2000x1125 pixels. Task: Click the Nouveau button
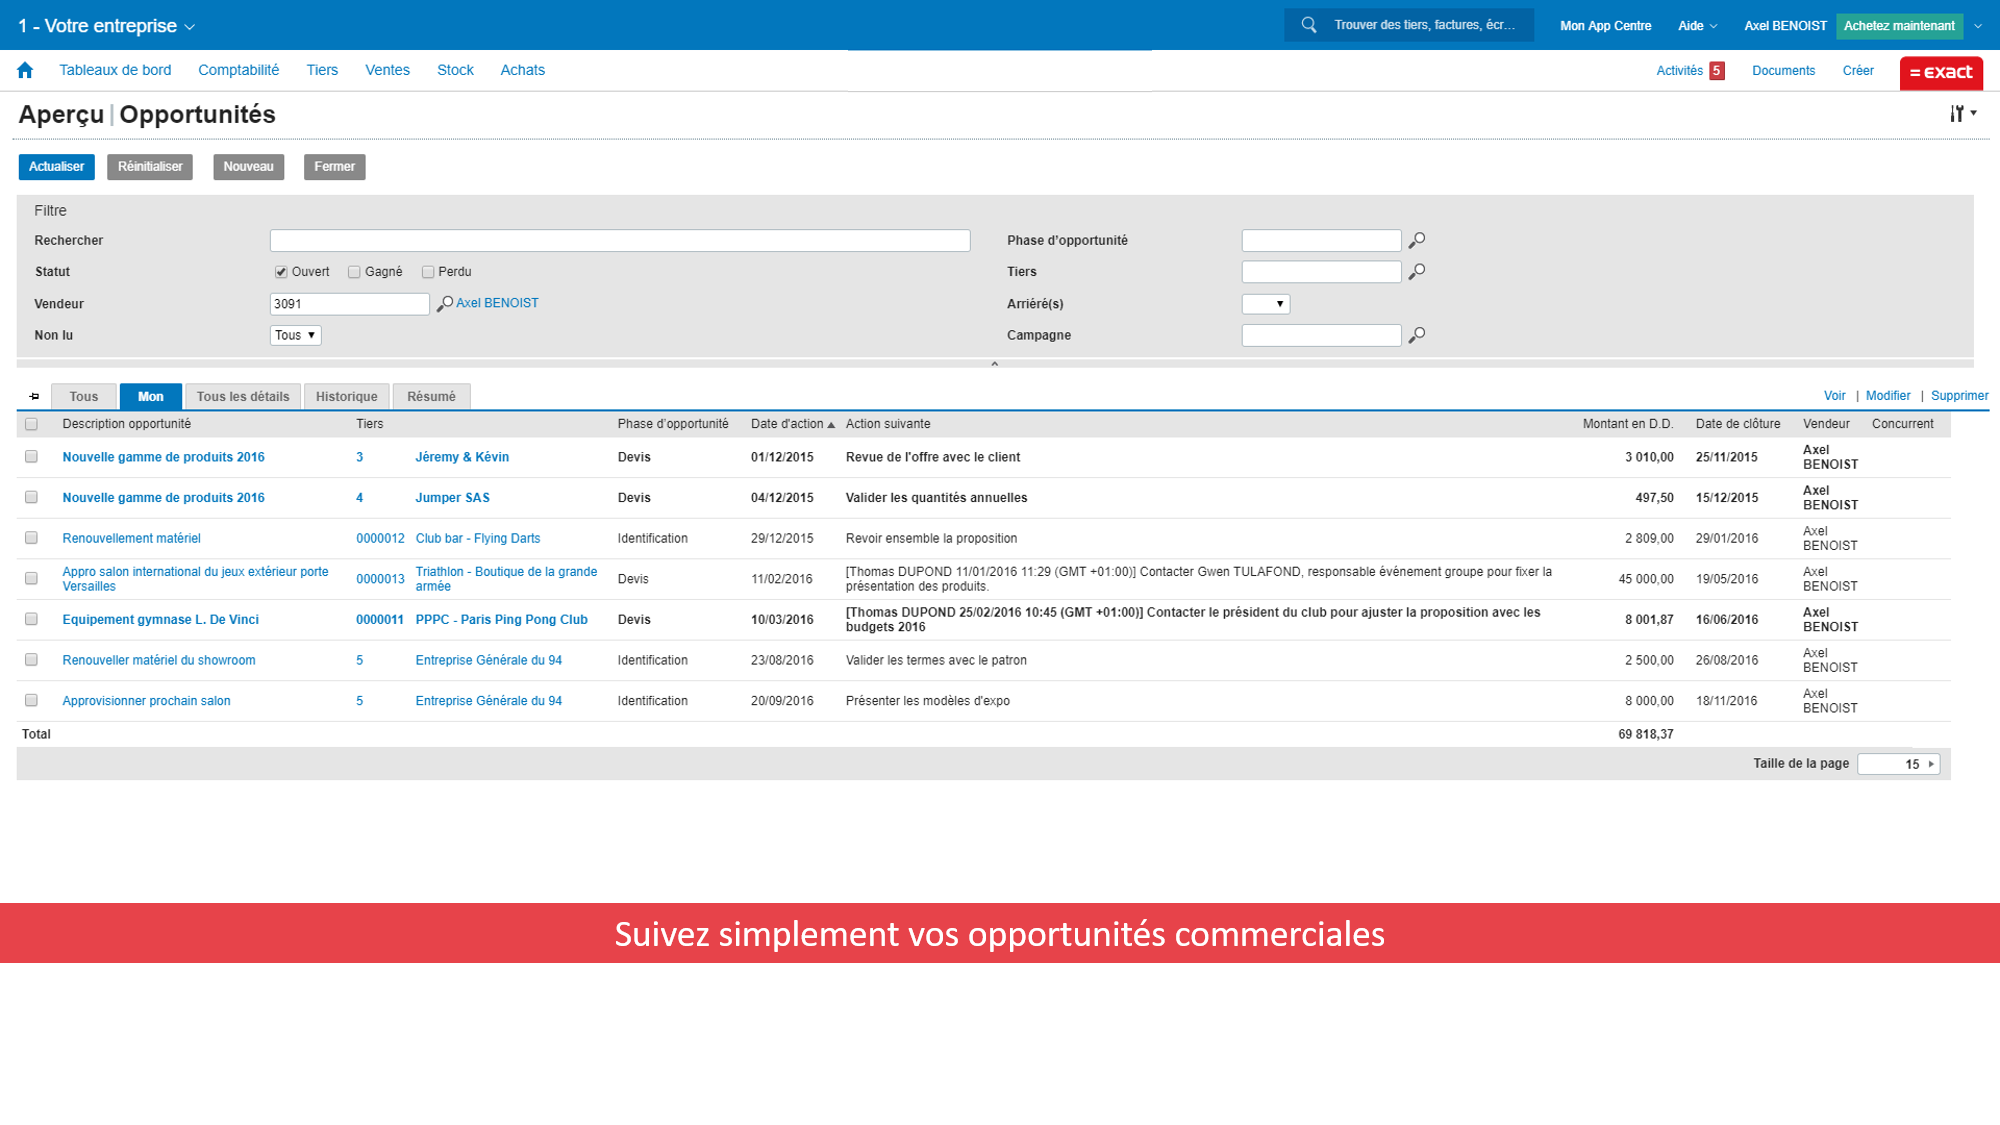(247, 166)
